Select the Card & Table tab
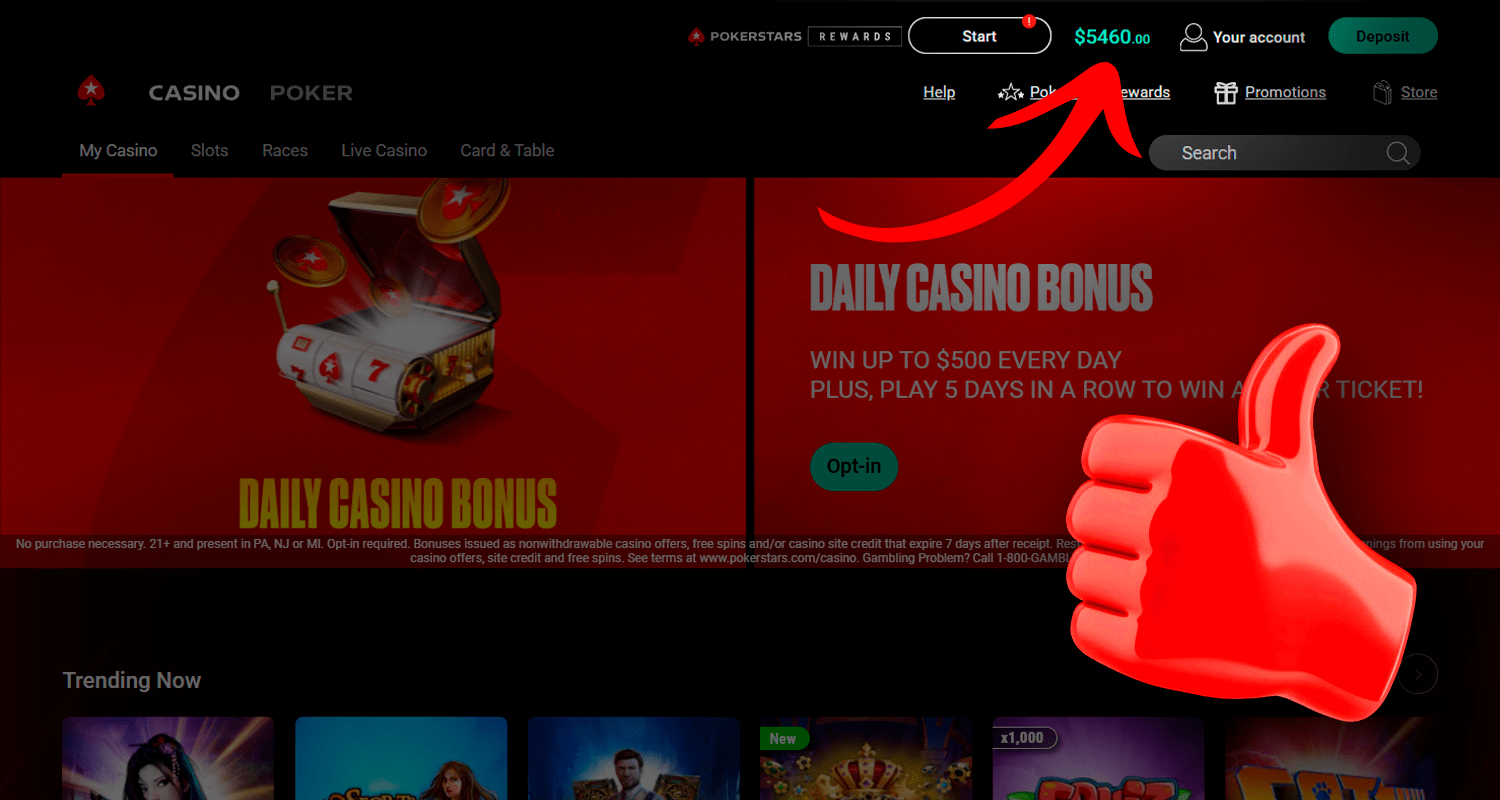This screenshot has height=800, width=1500. [507, 150]
